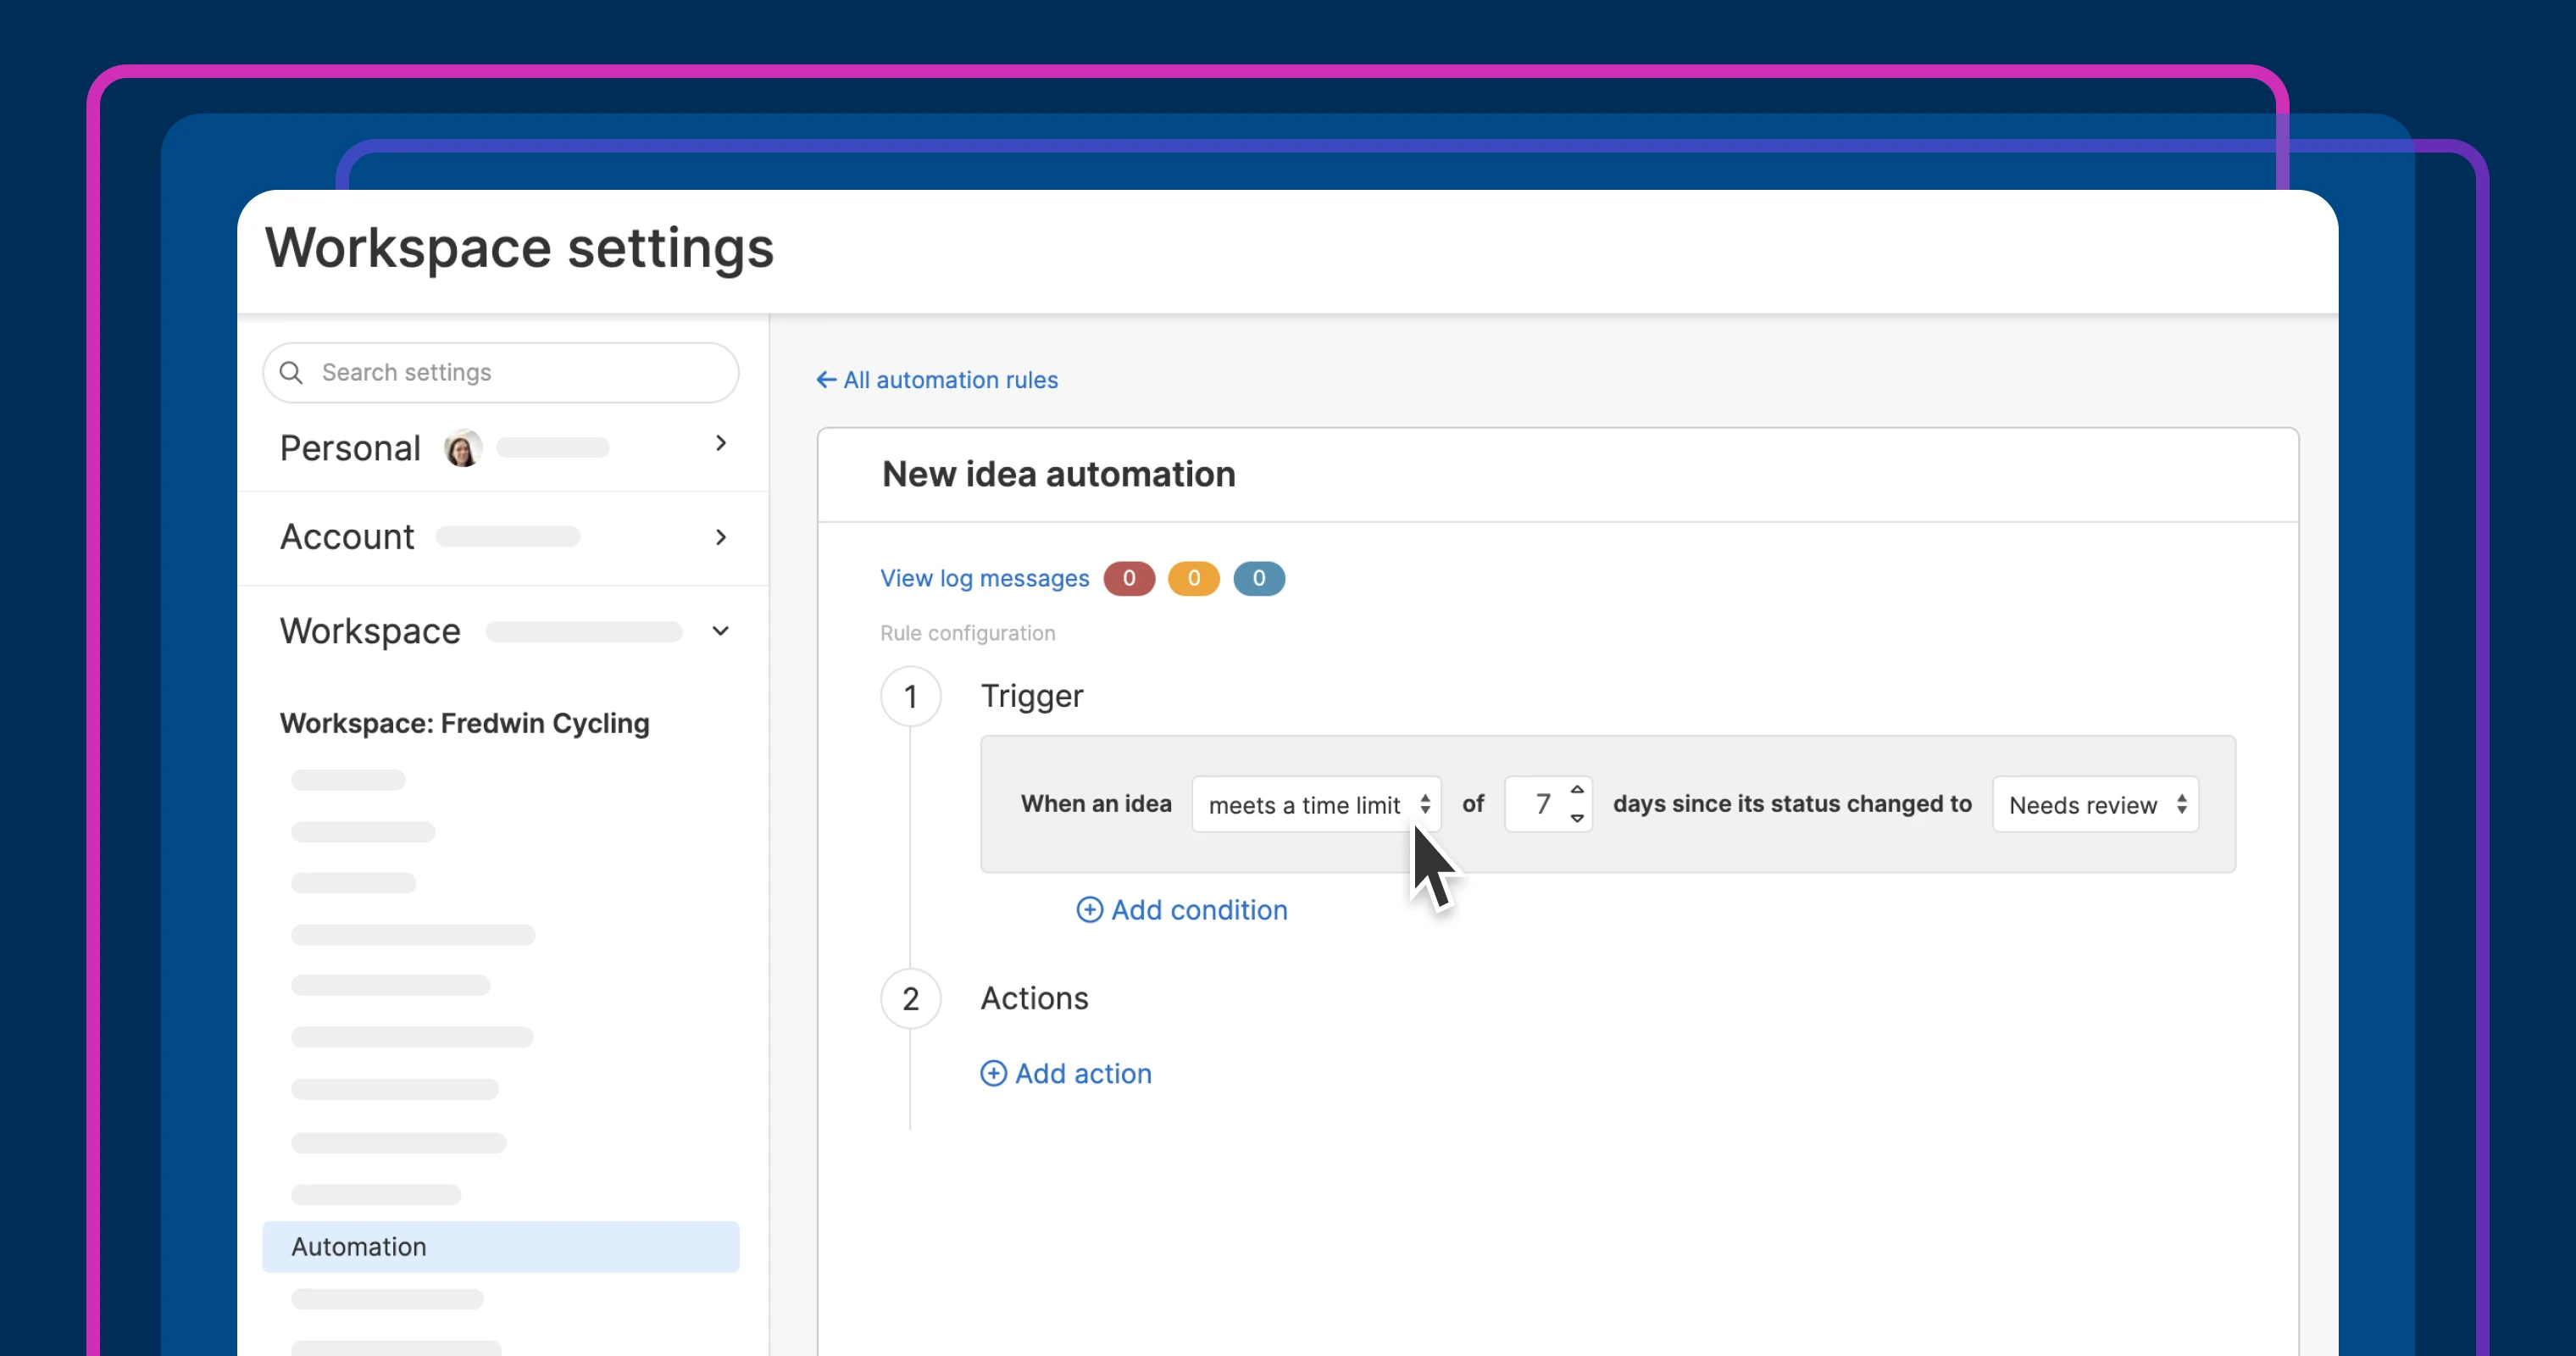Click the plus icon beside Add condition
The image size is (2576, 1356).
(1089, 910)
